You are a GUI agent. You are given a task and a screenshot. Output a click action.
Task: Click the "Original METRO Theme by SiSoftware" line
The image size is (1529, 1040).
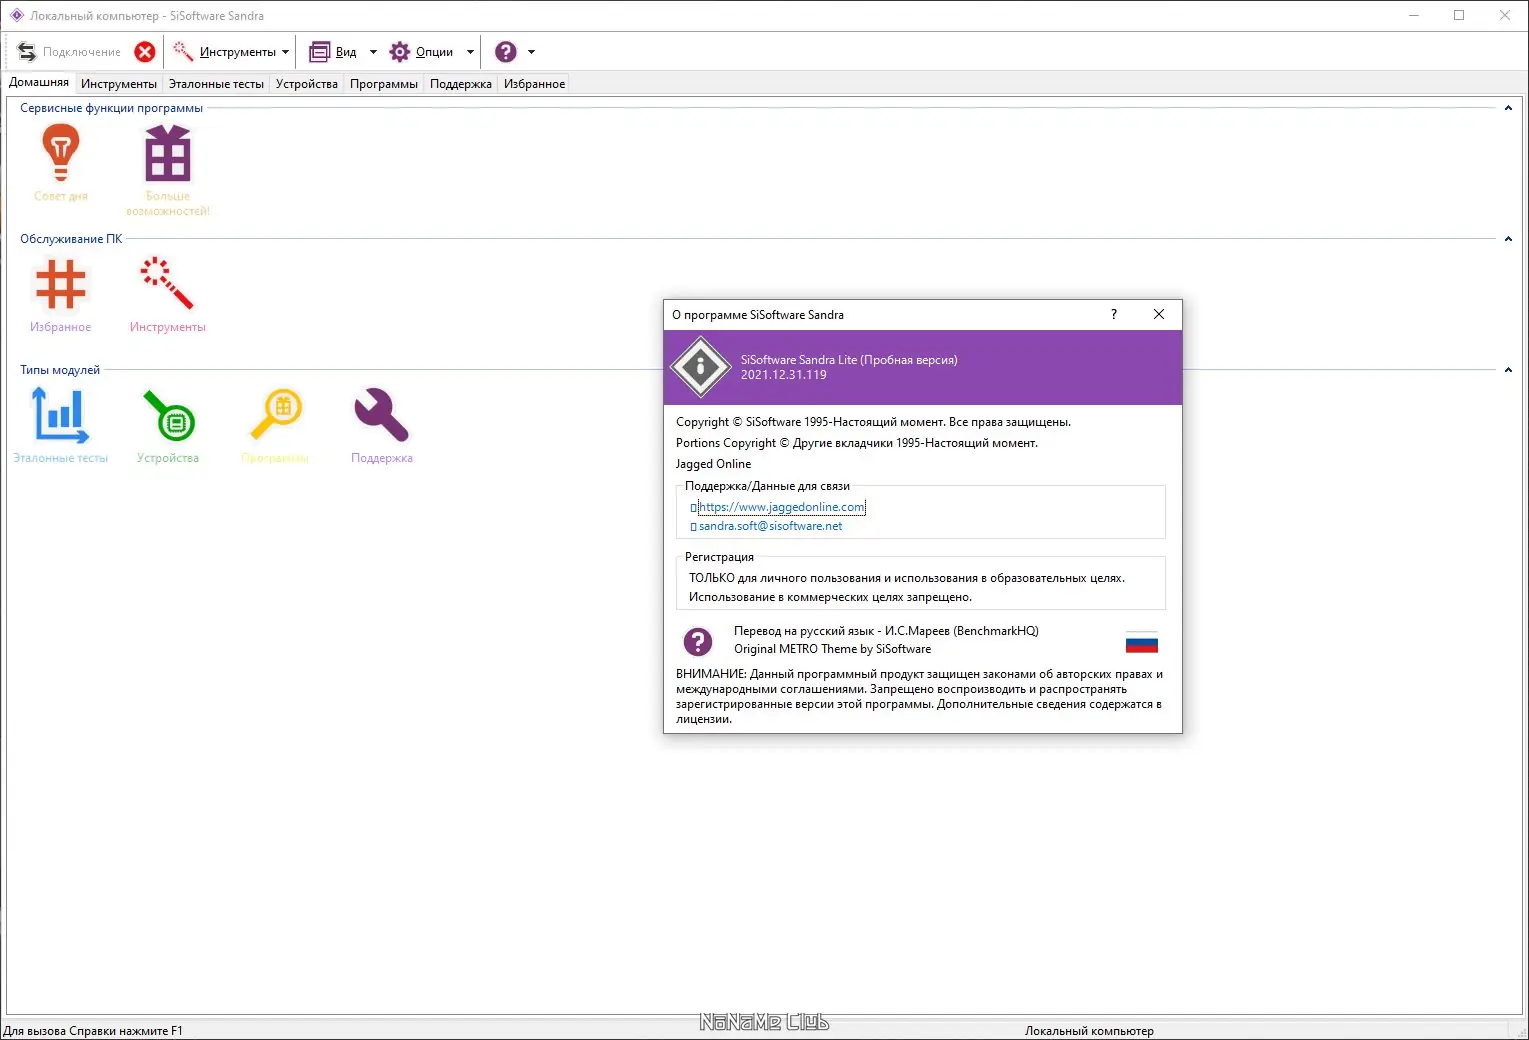832,649
